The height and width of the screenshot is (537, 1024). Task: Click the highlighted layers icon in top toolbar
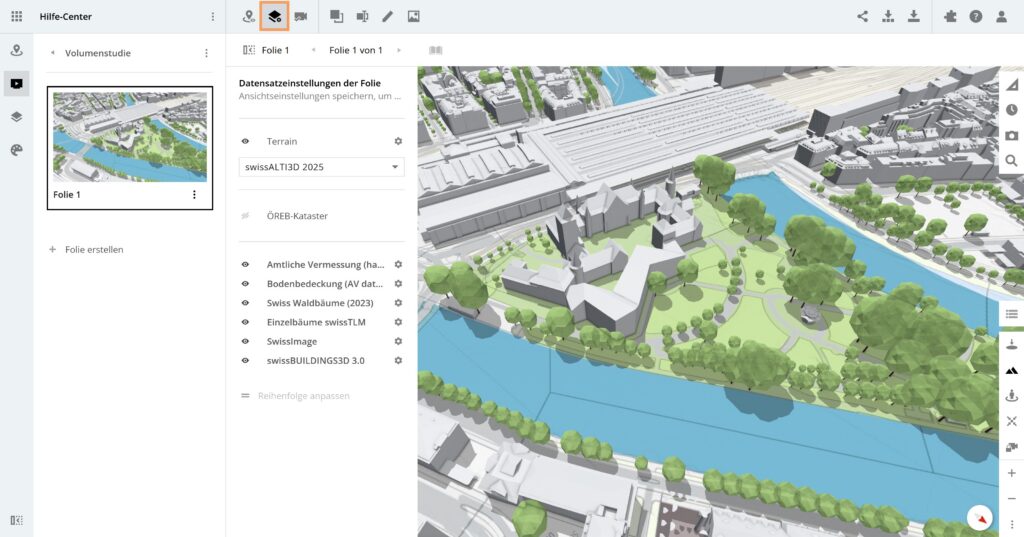[x=274, y=16]
